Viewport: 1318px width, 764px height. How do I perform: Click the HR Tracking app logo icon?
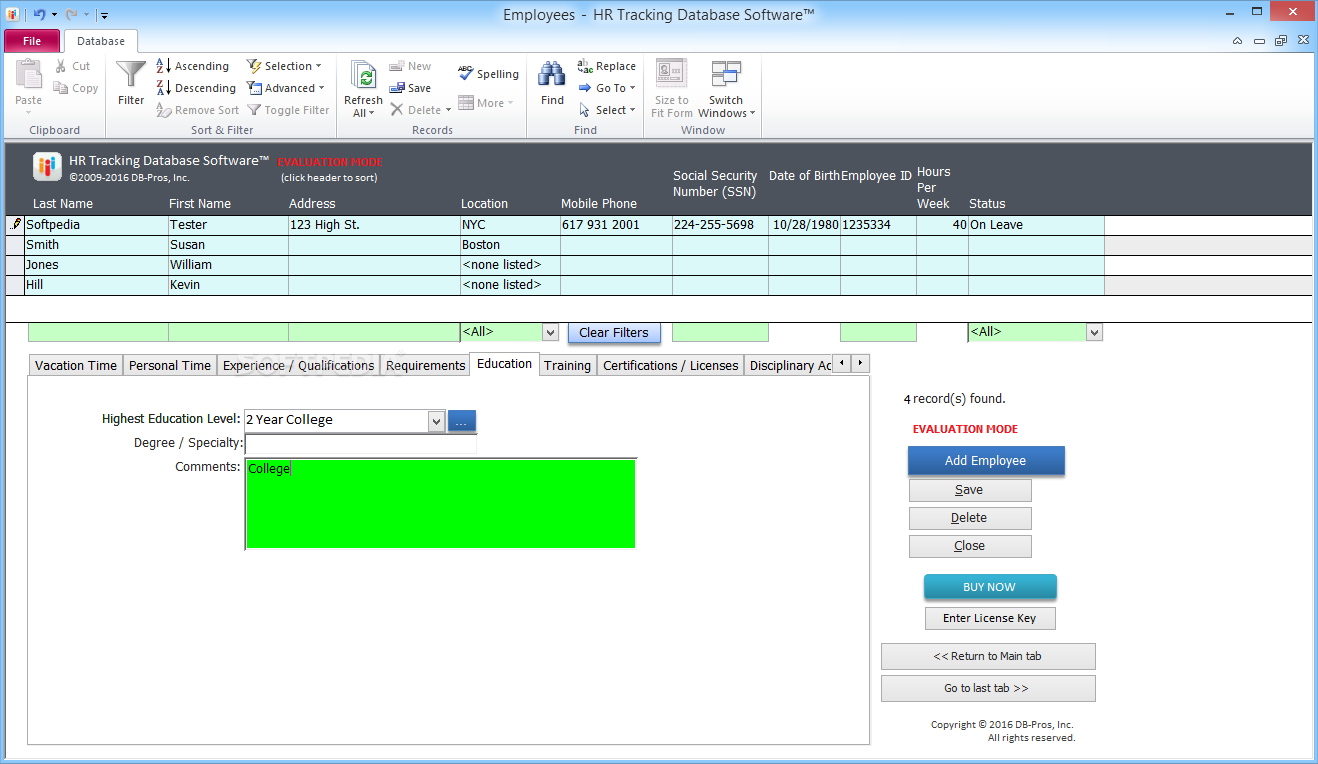pyautogui.click(x=47, y=166)
